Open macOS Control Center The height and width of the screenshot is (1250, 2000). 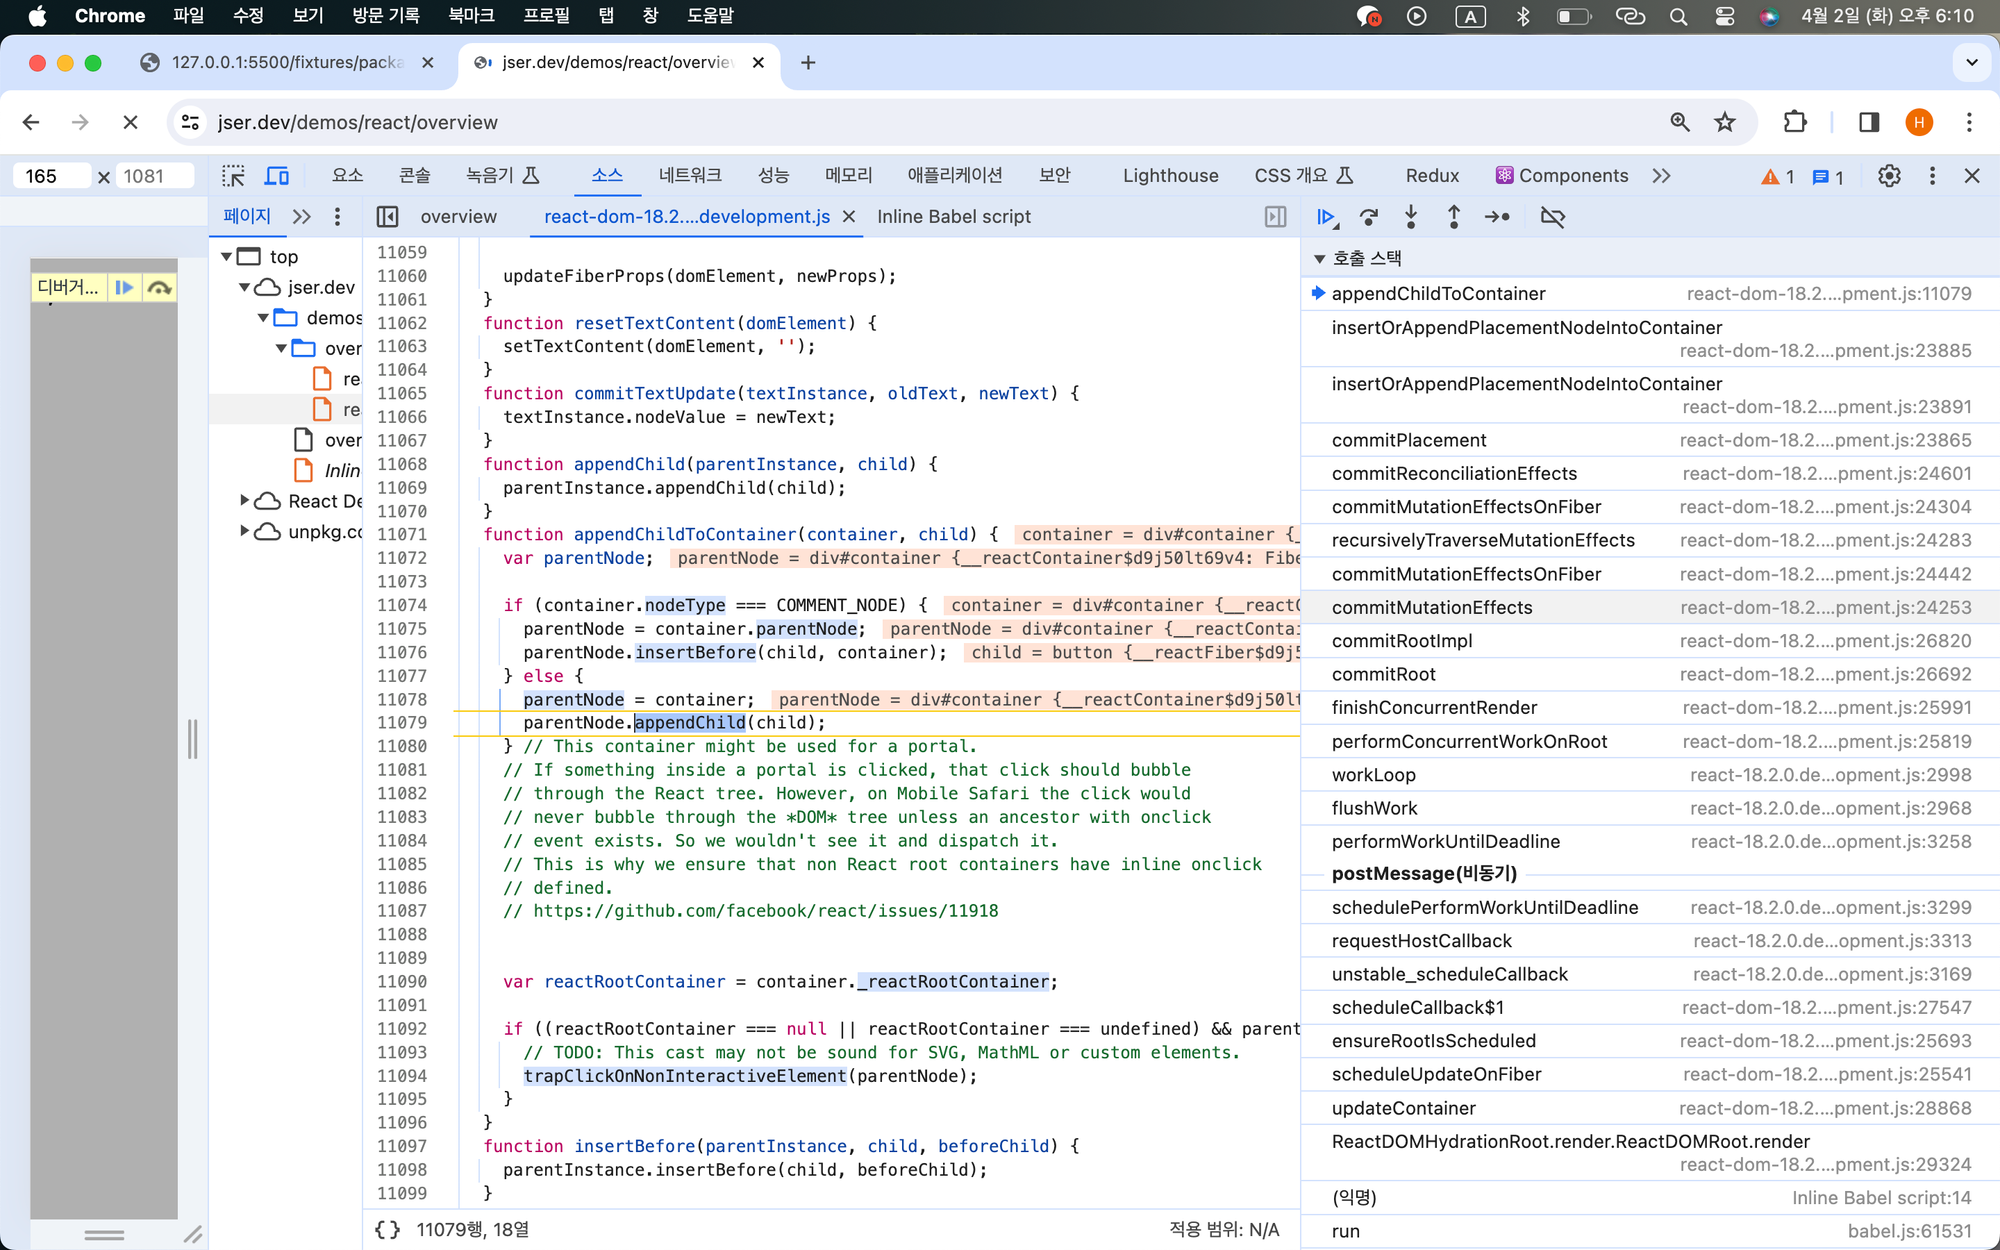(1724, 16)
